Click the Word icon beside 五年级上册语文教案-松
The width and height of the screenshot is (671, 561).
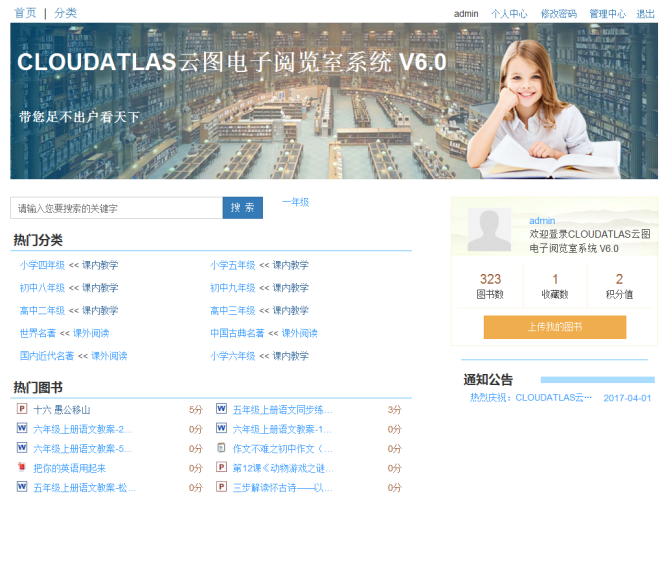tap(22, 487)
